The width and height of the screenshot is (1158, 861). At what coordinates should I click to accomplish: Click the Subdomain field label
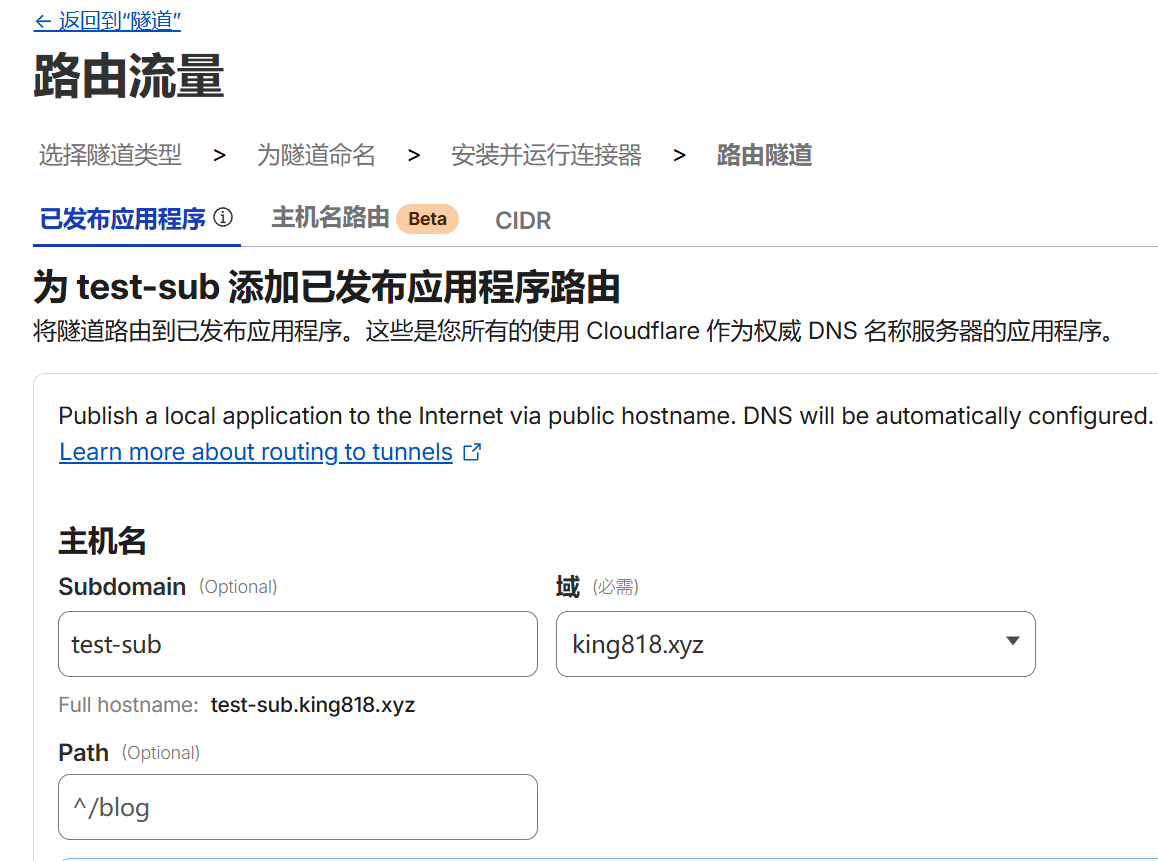pyautogui.click(x=122, y=587)
